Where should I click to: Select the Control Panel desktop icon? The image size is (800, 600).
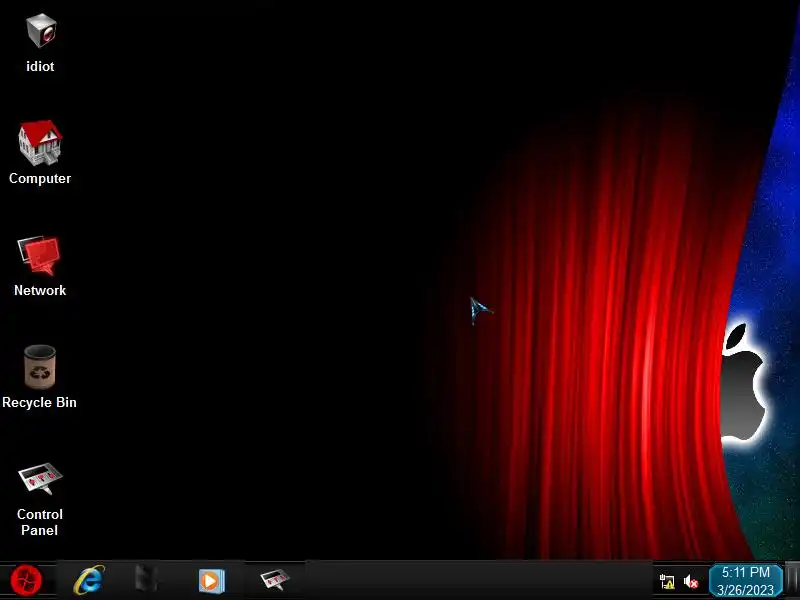point(40,478)
